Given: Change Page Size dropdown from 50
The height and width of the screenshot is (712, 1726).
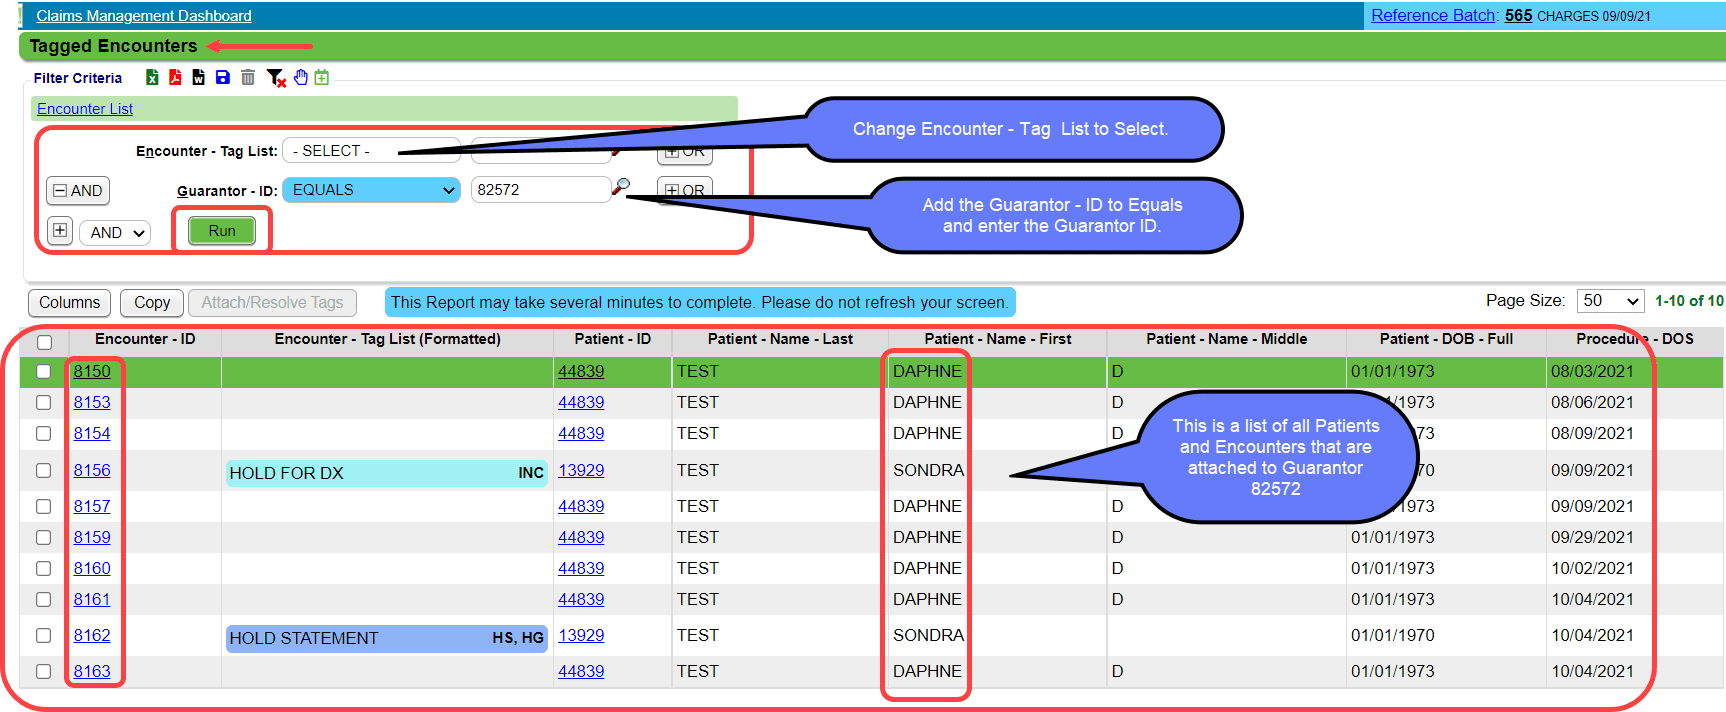Looking at the screenshot, I should (x=1610, y=301).
